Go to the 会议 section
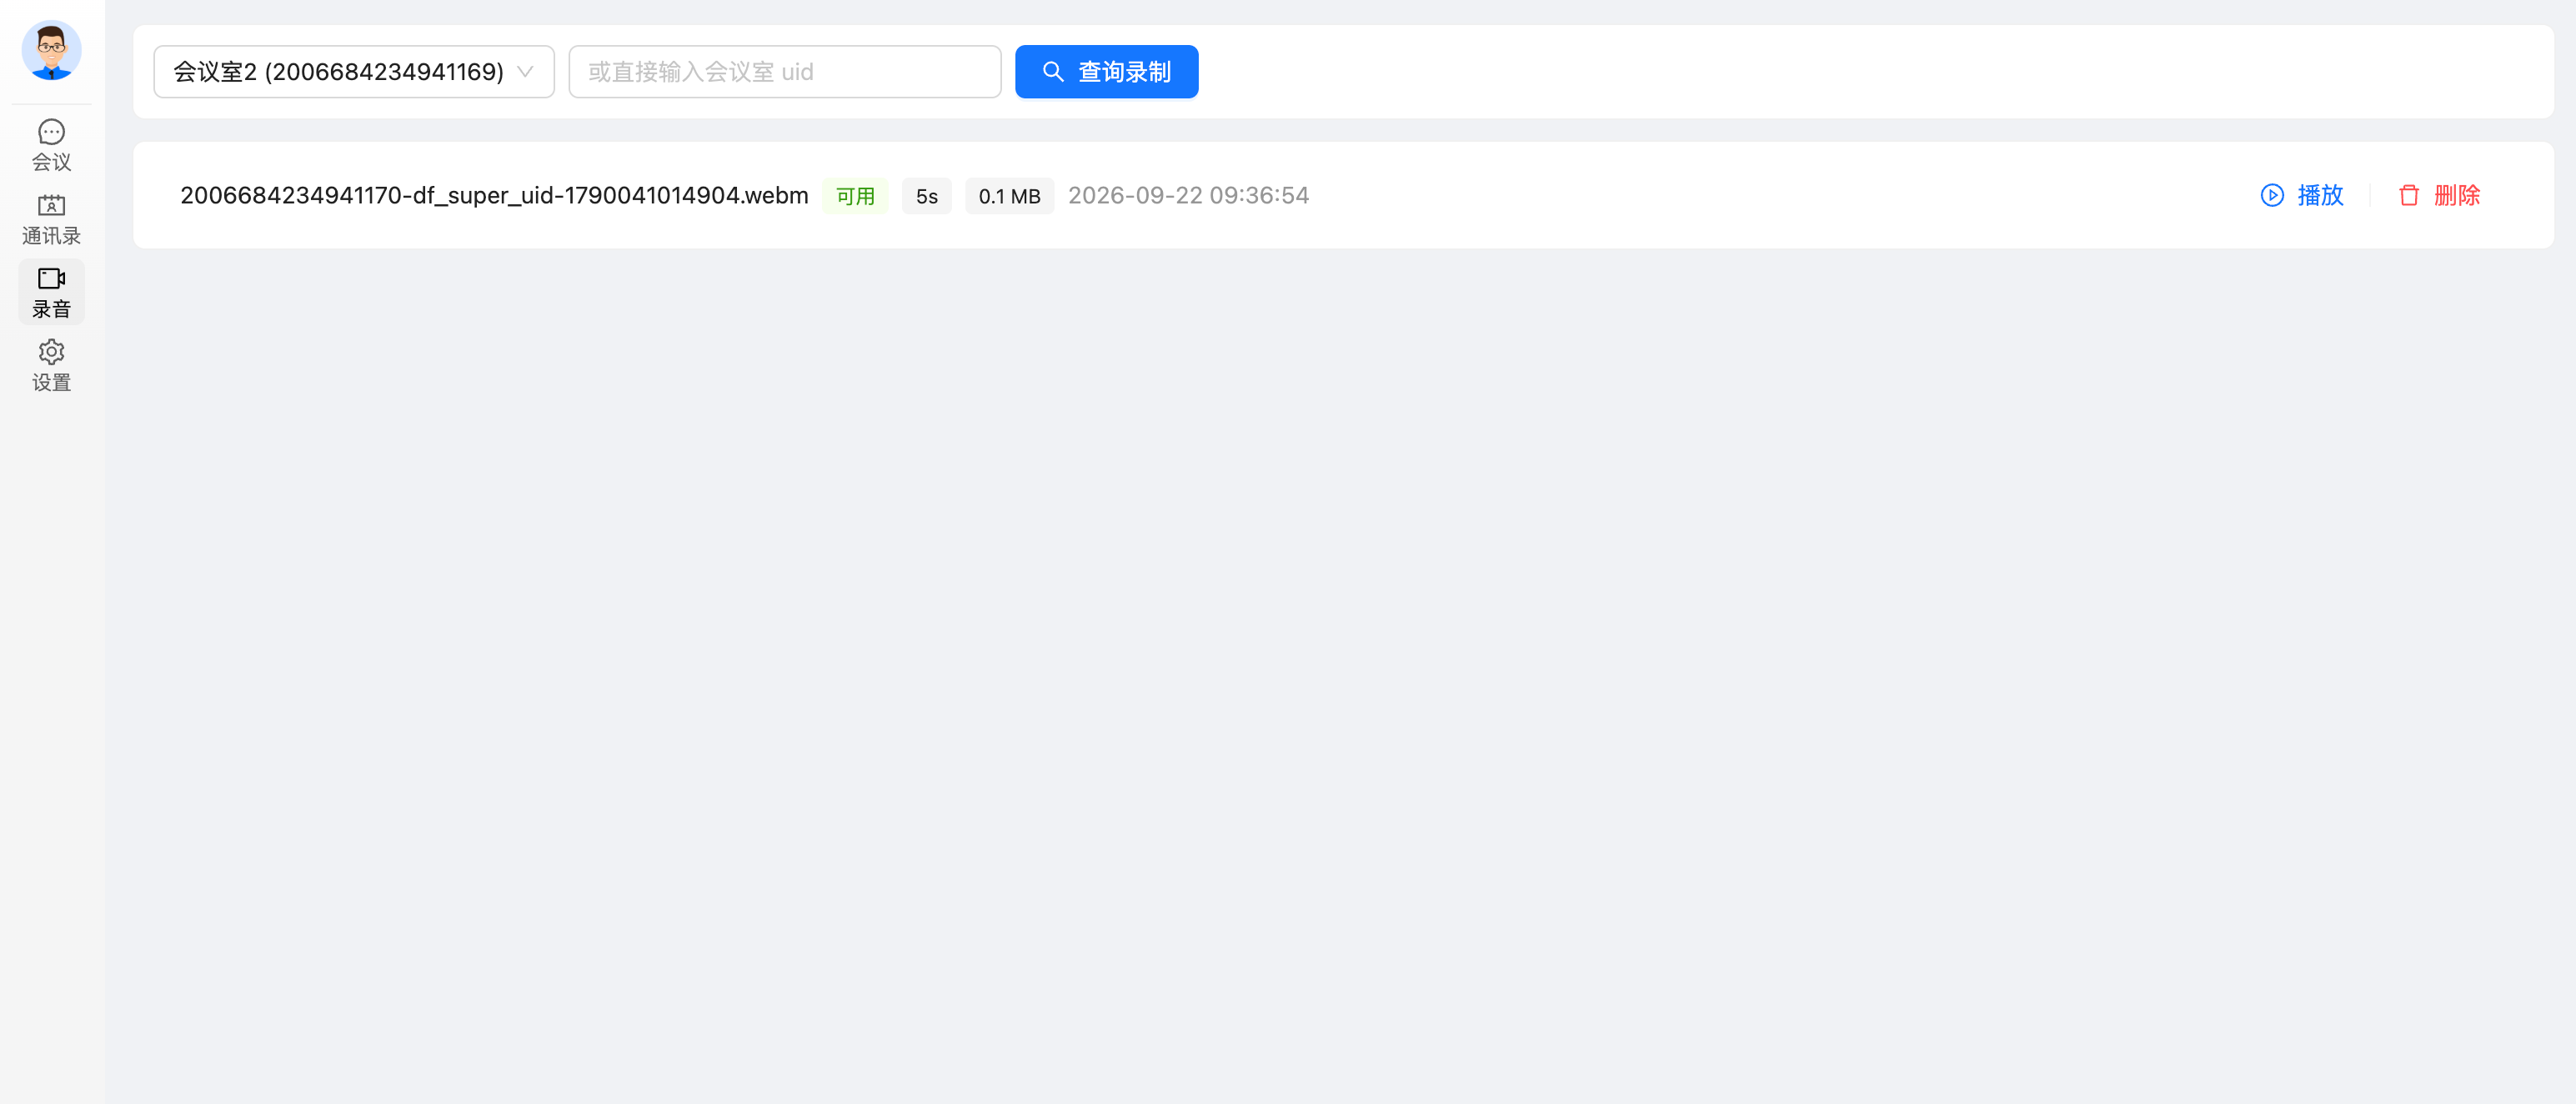Screen dimensions: 2576x1104 51,146
